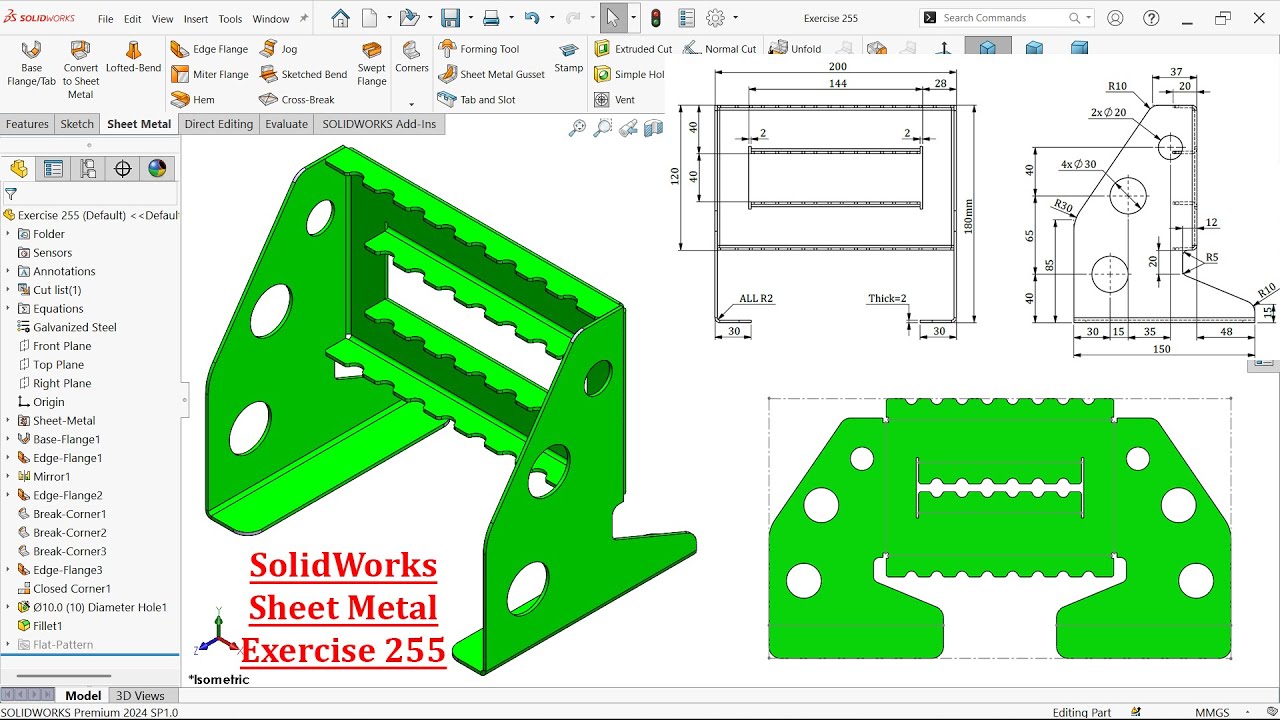
Task: Select the Hem tool
Action: point(192,100)
